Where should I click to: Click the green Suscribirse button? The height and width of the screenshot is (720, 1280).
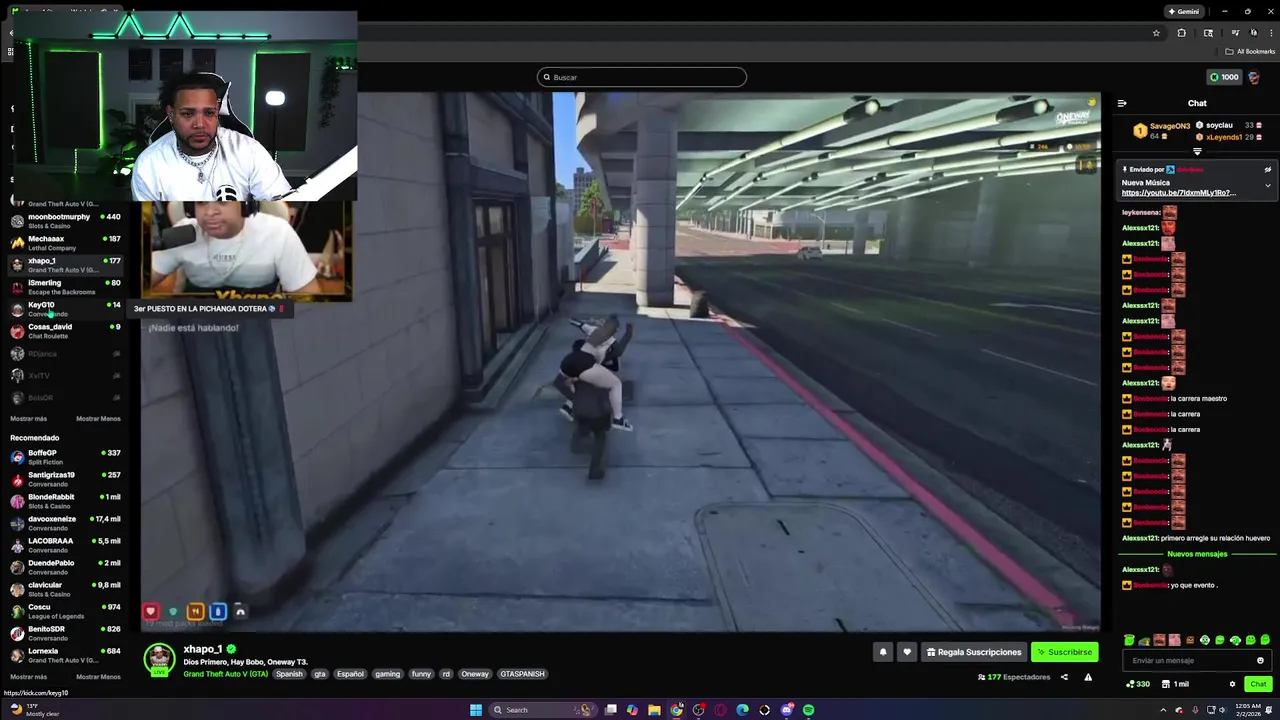click(x=1064, y=652)
